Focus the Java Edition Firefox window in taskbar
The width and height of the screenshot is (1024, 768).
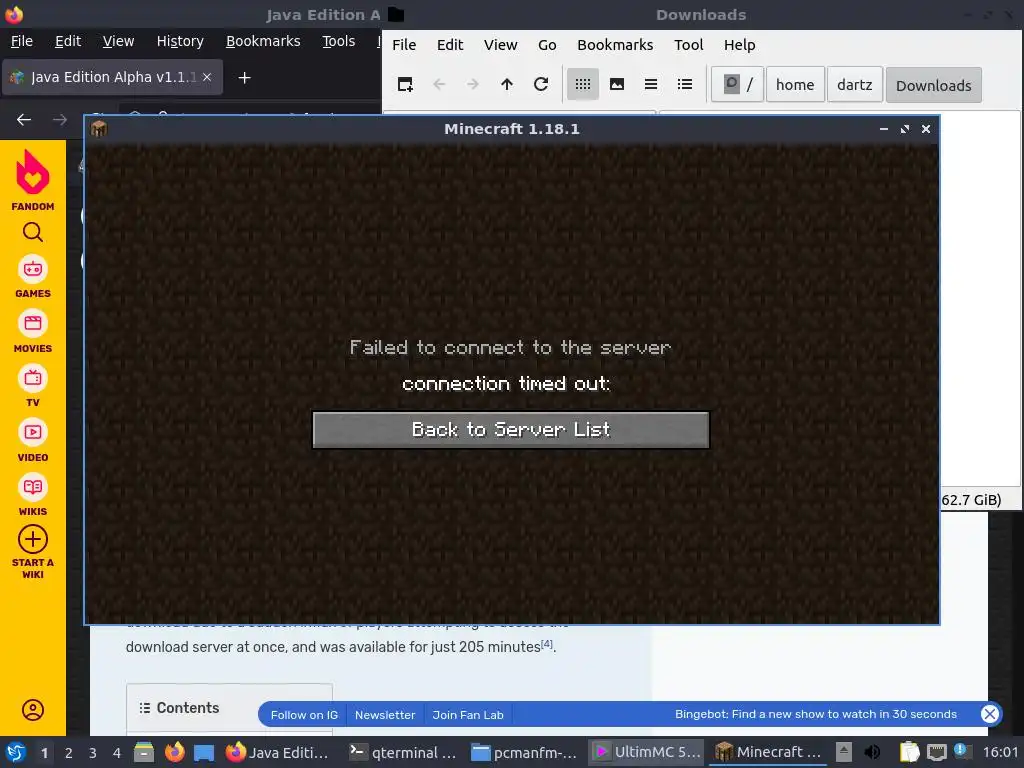(278, 752)
